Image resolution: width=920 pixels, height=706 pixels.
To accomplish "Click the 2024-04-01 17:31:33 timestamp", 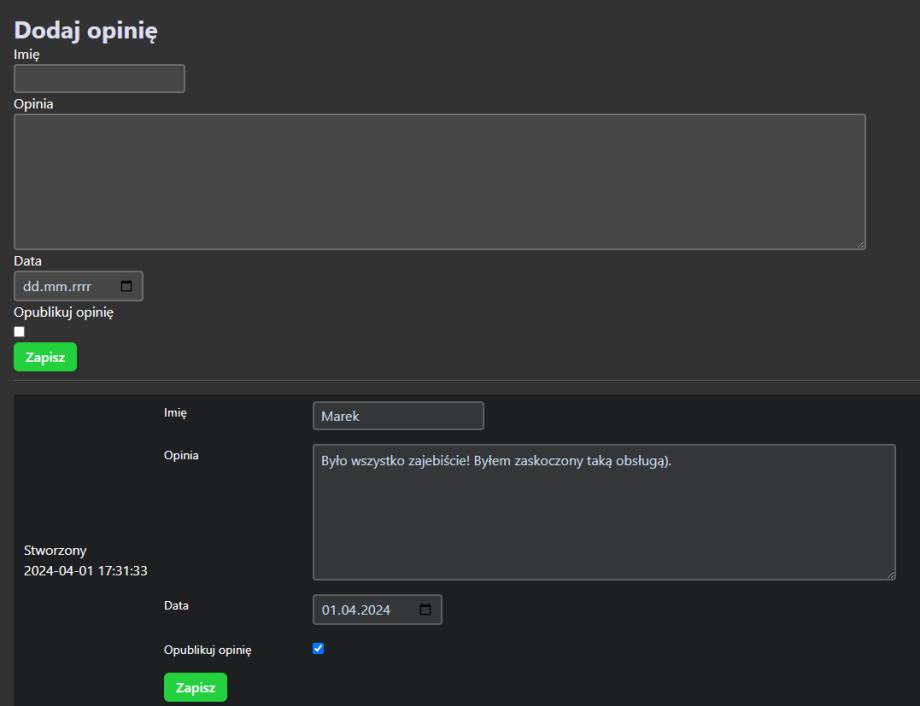I will tap(85, 571).
